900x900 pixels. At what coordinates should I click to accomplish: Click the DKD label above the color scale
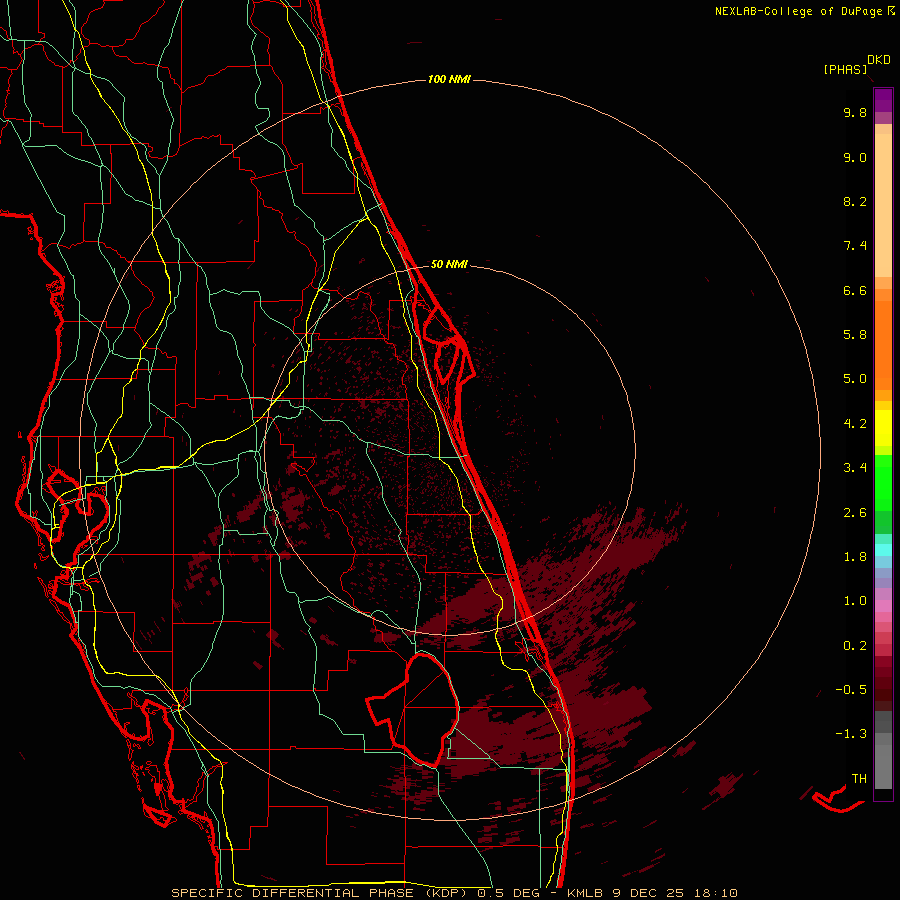[x=879, y=60]
